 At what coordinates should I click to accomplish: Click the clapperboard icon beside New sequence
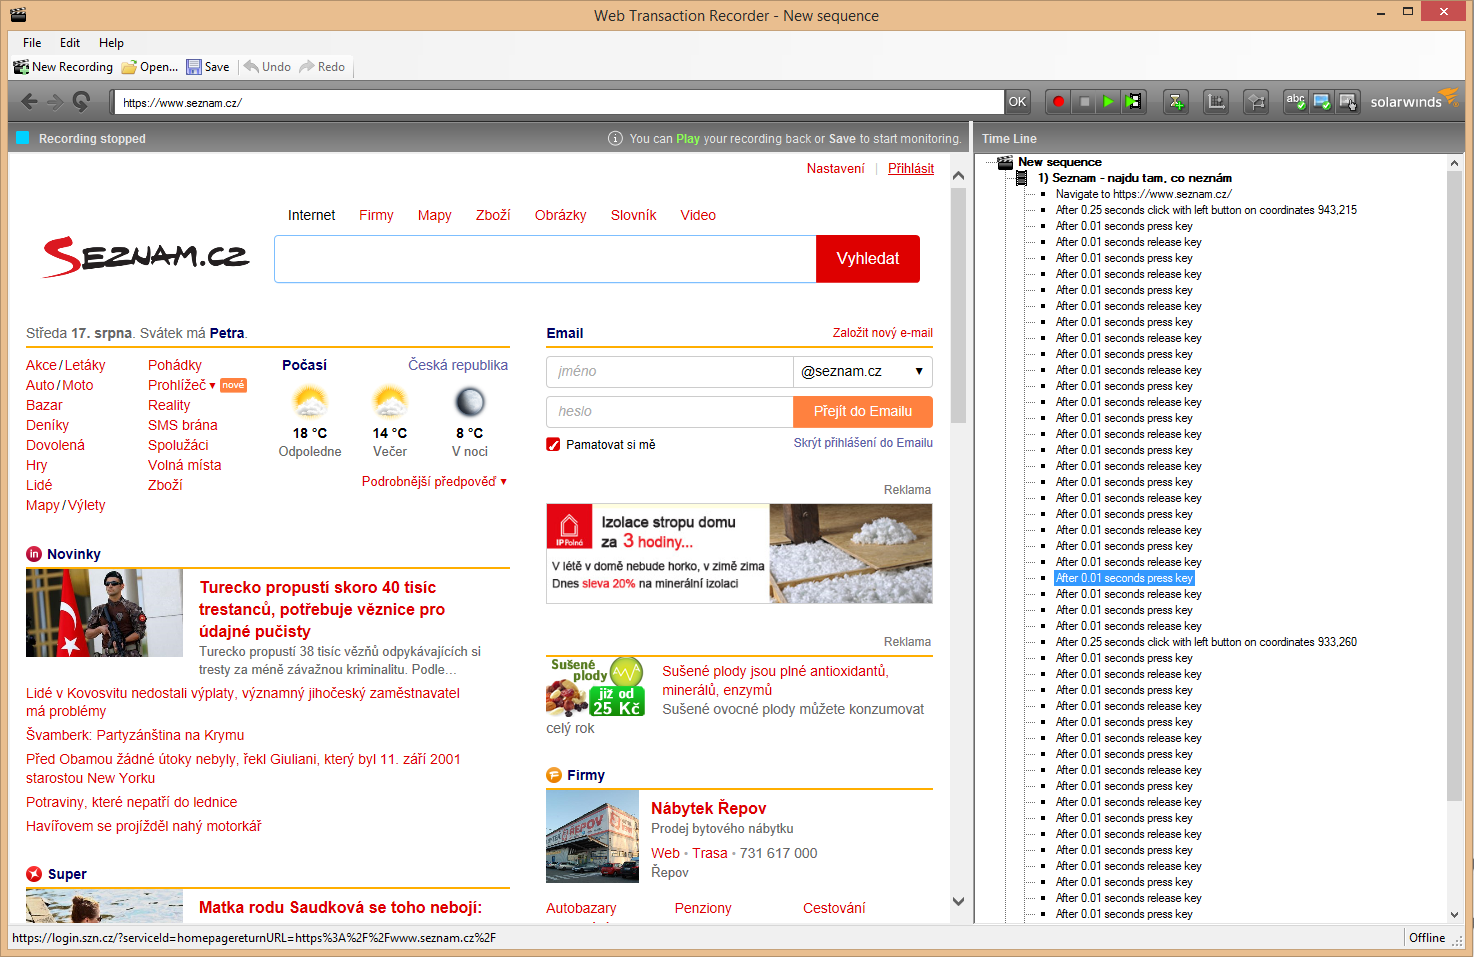pyautogui.click(x=1005, y=162)
